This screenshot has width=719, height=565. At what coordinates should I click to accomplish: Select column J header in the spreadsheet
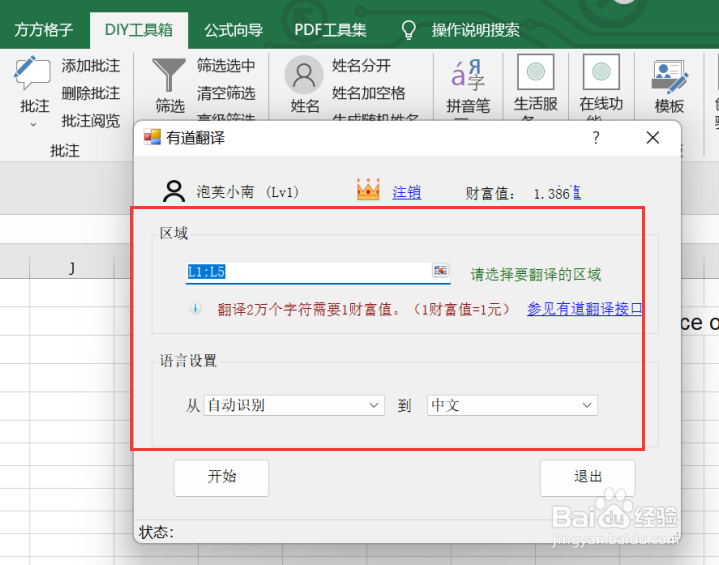point(72,268)
